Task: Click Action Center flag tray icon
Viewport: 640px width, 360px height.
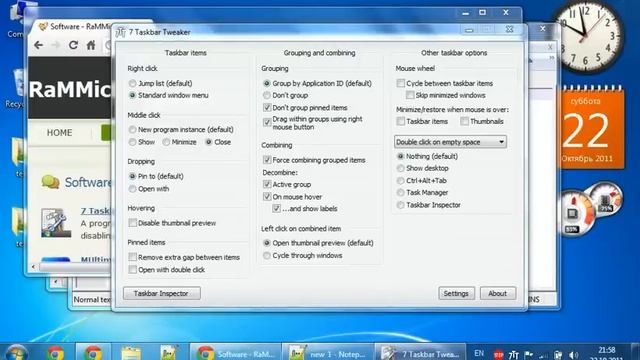Action: click(x=529, y=355)
